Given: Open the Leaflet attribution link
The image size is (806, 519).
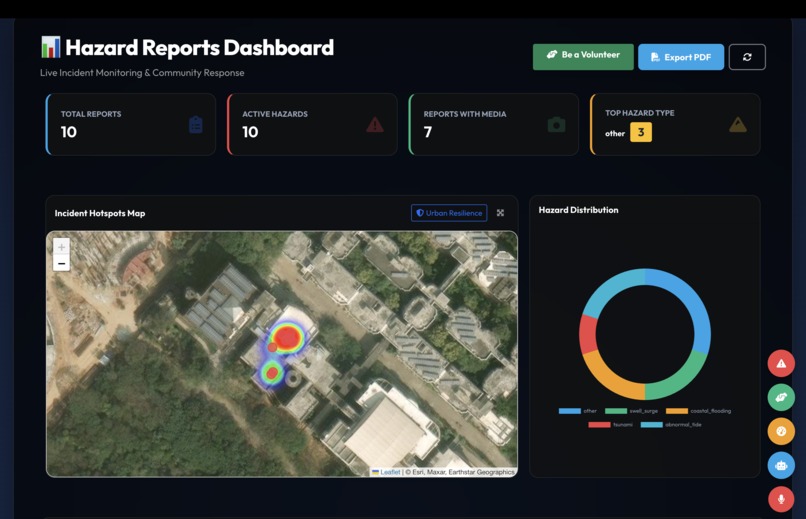Looking at the screenshot, I should [x=390, y=472].
